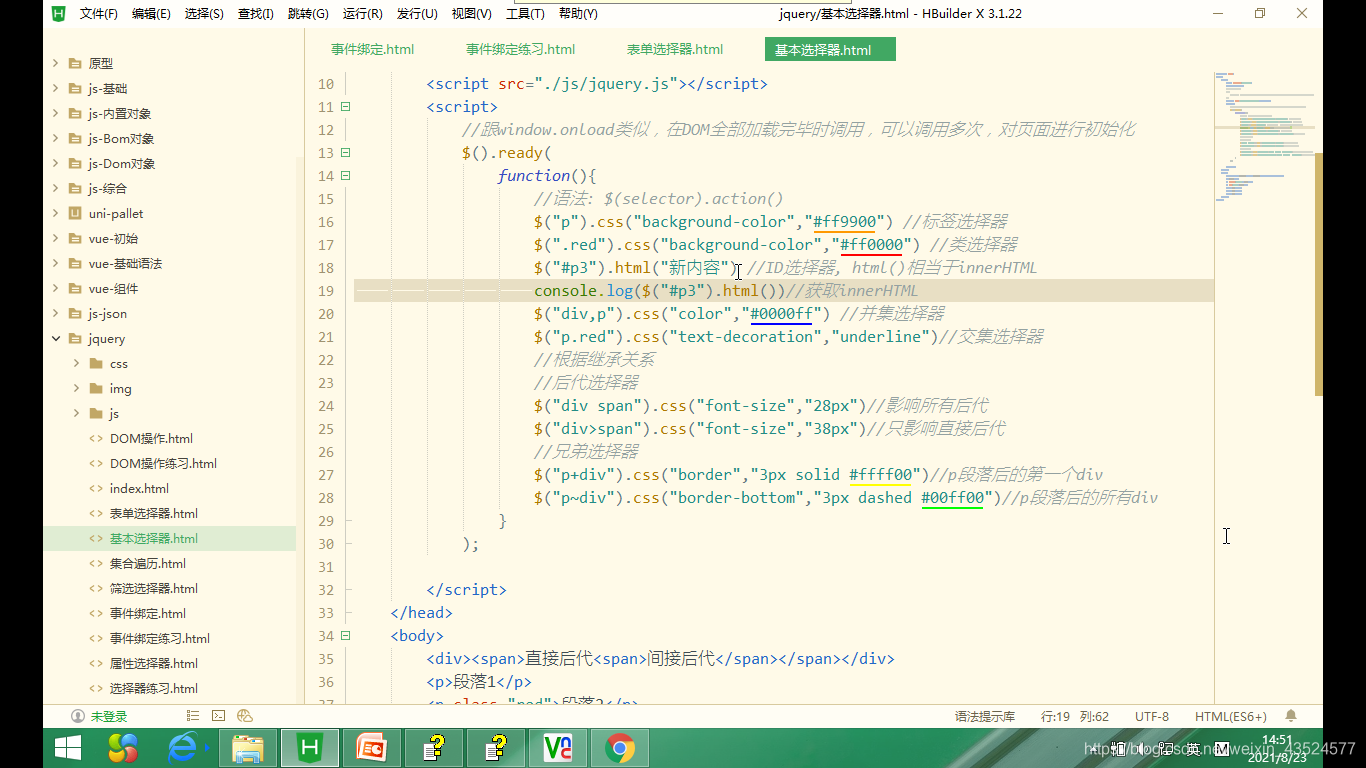Open File Explorer from taskbar
Viewport: 1366px width, 768px height.
click(247, 748)
